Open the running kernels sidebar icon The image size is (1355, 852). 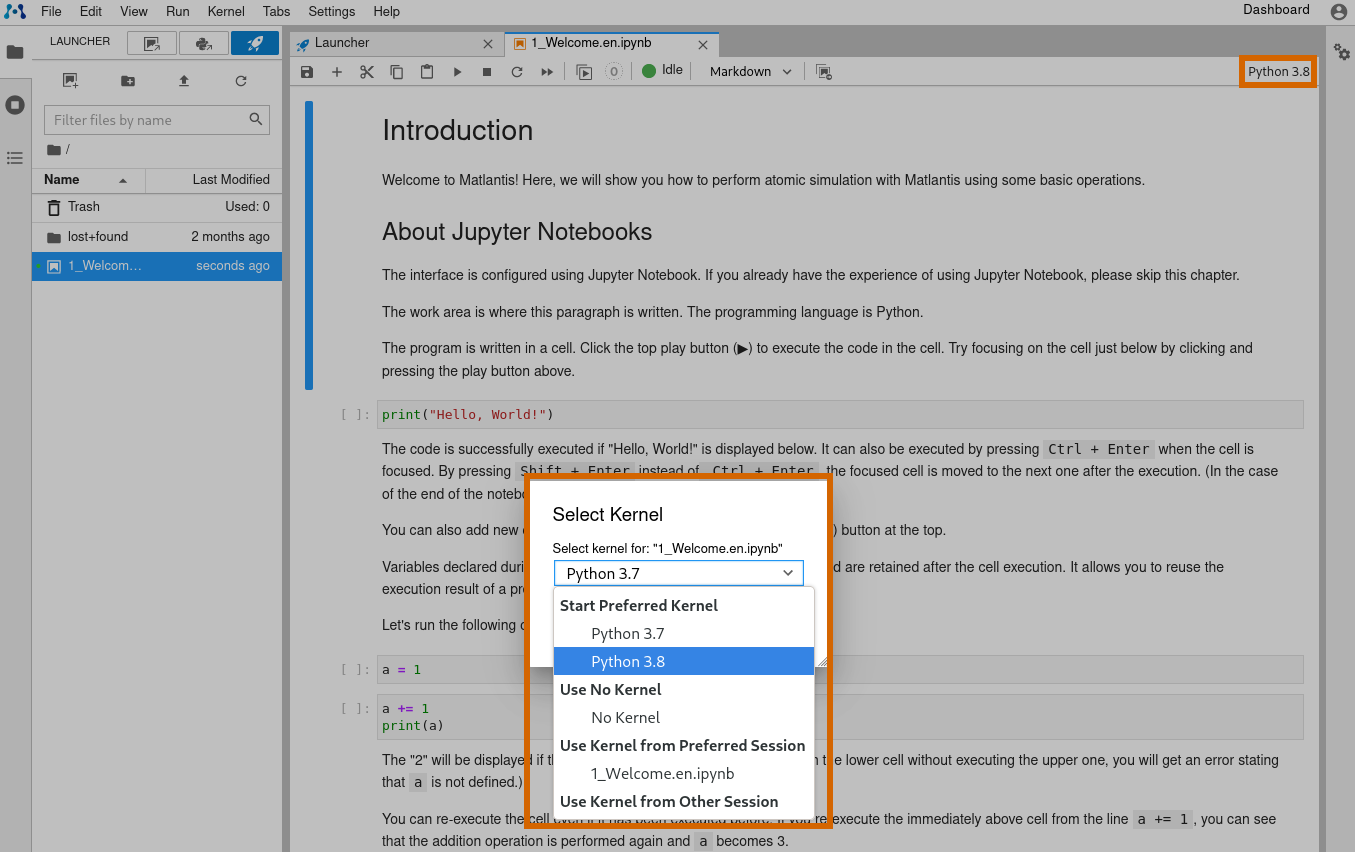(15, 104)
